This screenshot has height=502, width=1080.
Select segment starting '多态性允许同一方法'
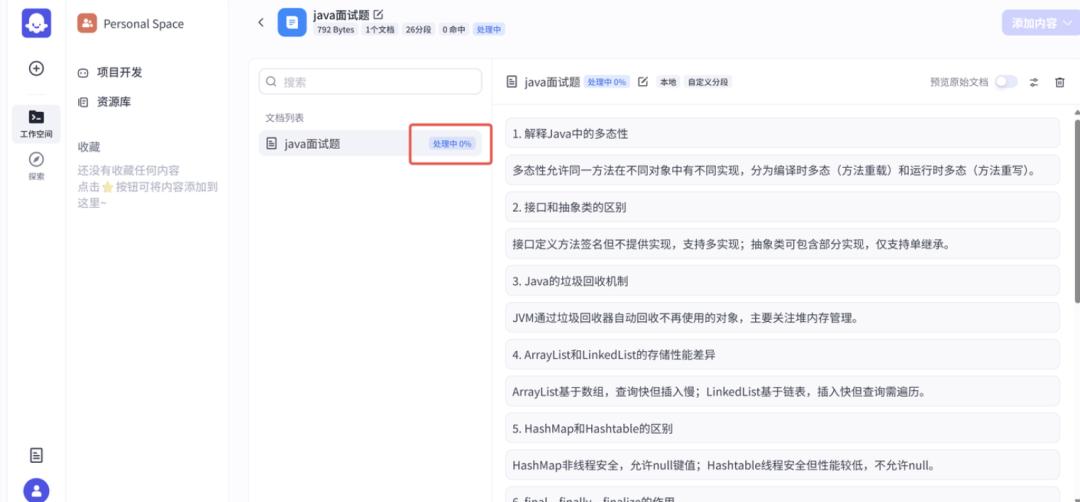(x=782, y=169)
